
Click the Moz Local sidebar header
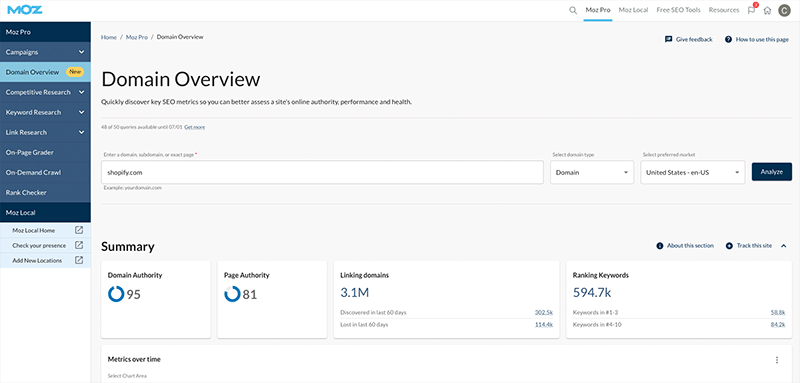tap(45, 213)
